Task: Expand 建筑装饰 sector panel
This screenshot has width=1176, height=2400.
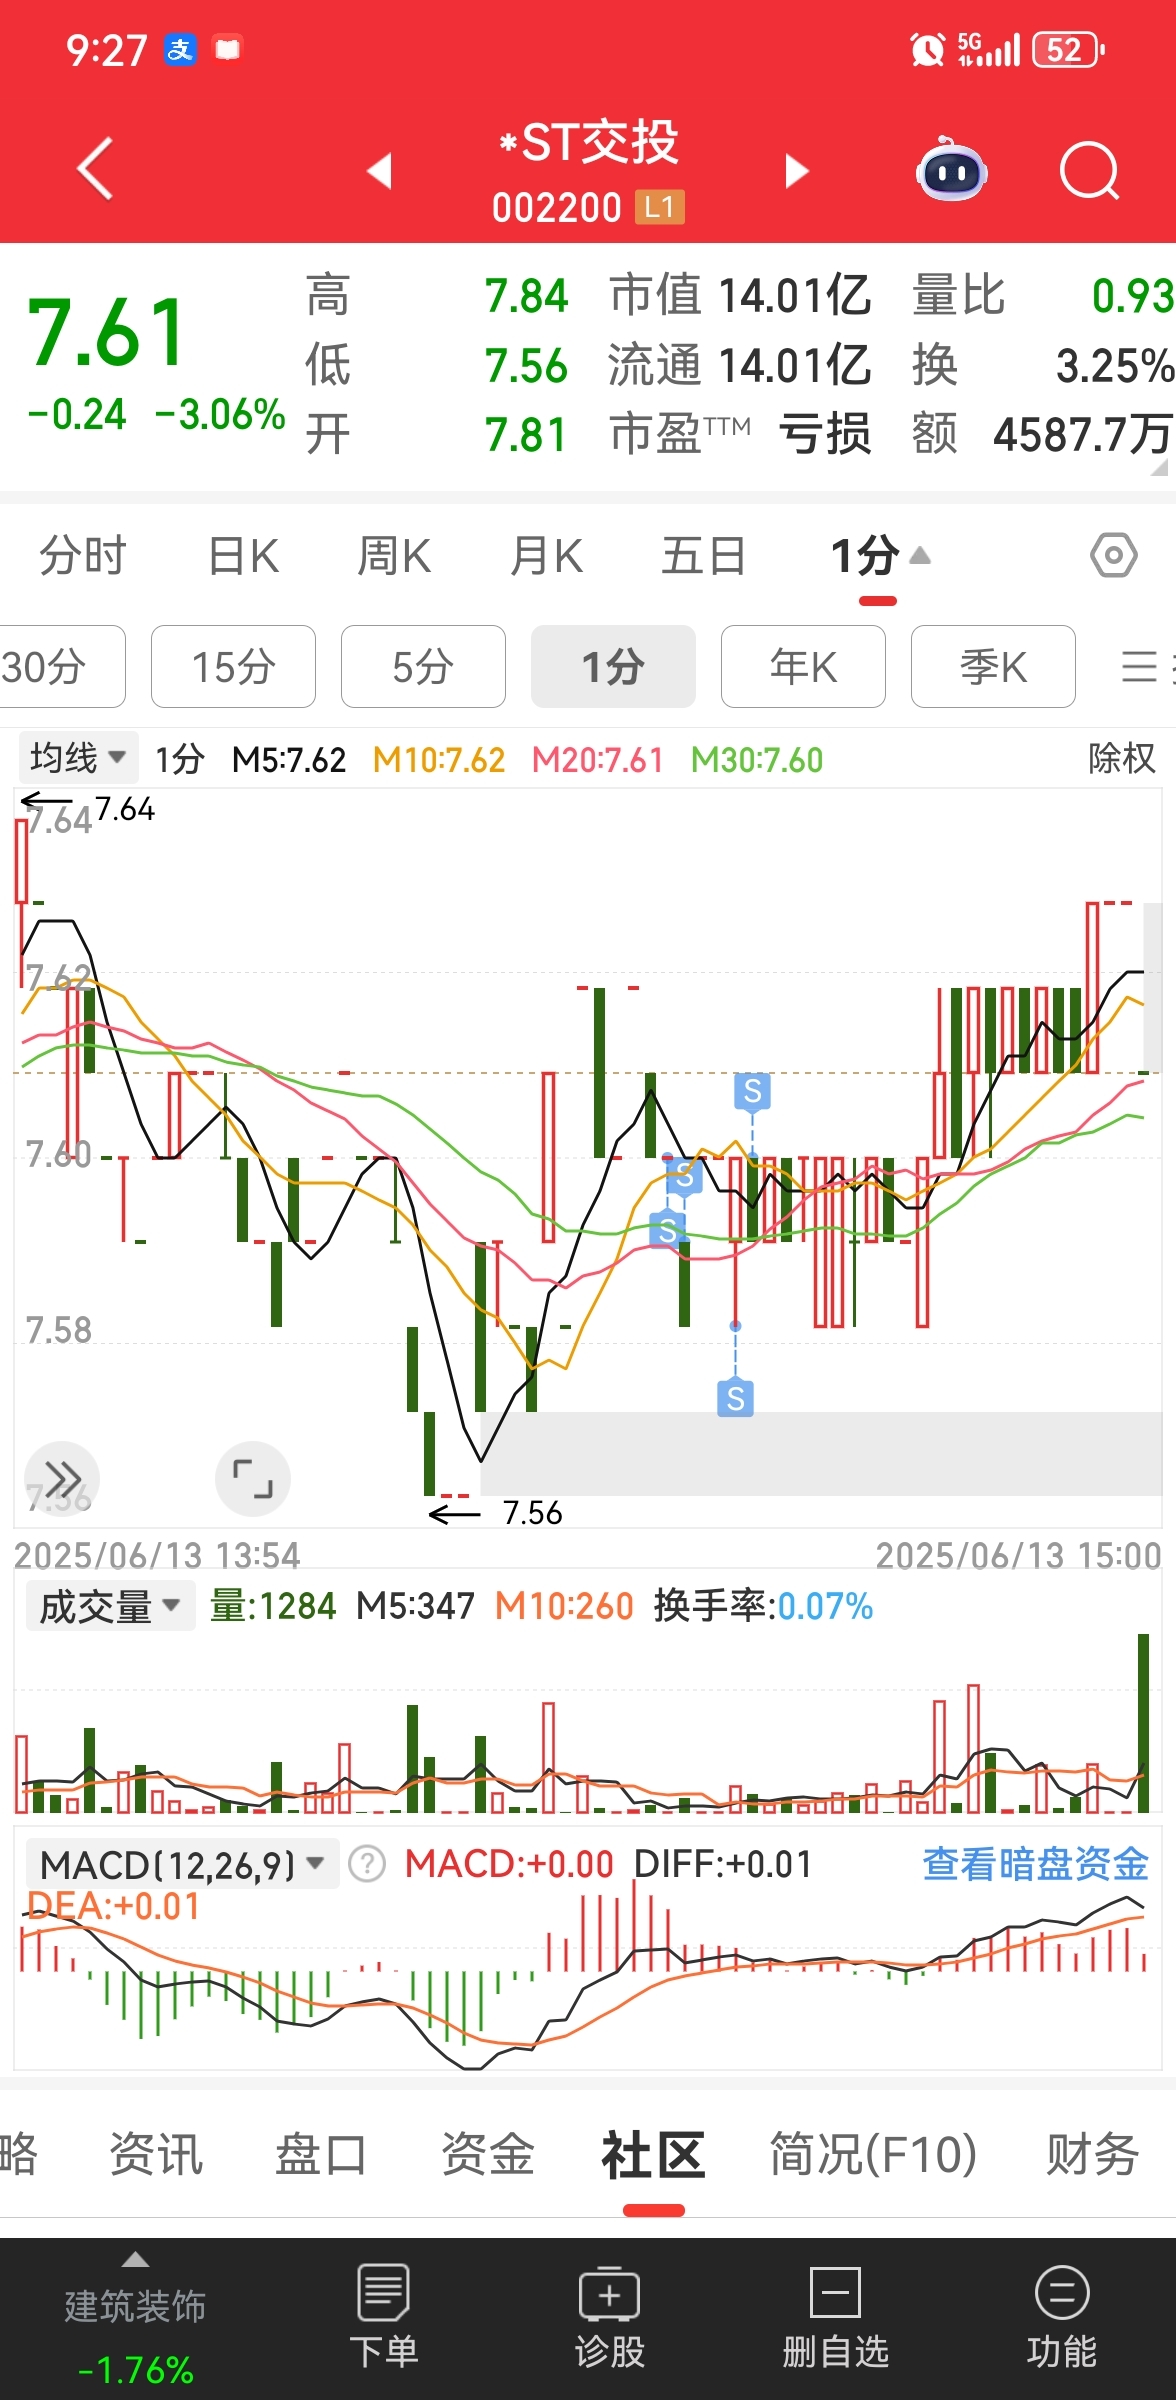Action: [x=135, y=2318]
